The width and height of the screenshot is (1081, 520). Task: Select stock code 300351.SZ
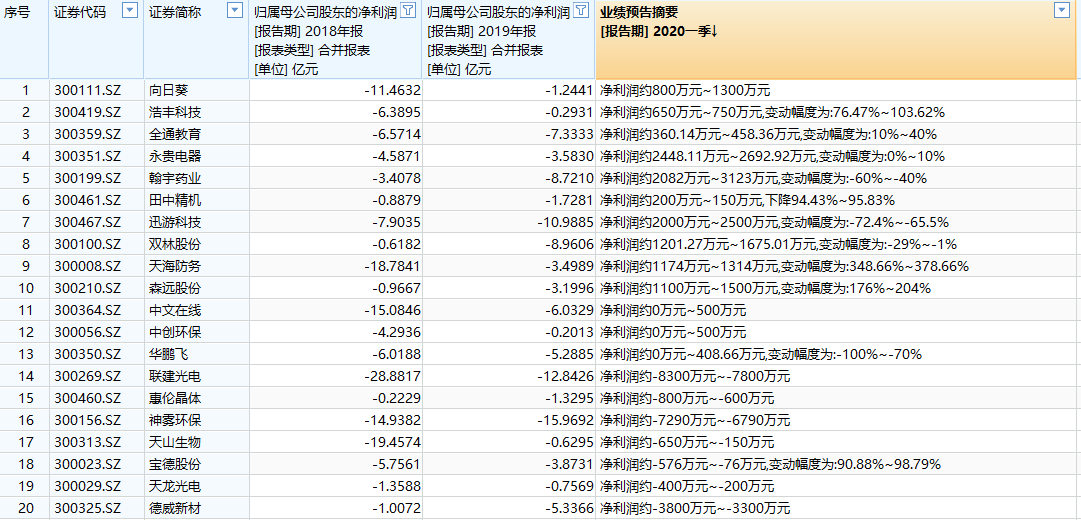click(x=88, y=156)
